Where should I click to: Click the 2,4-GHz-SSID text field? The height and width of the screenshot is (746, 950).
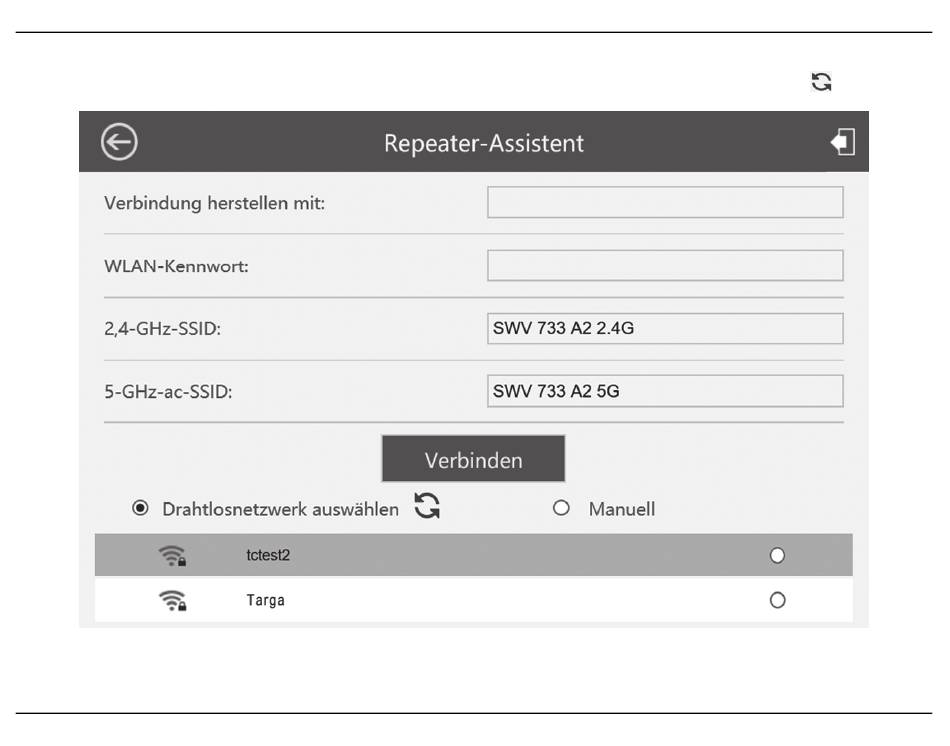pyautogui.click(x=665, y=328)
